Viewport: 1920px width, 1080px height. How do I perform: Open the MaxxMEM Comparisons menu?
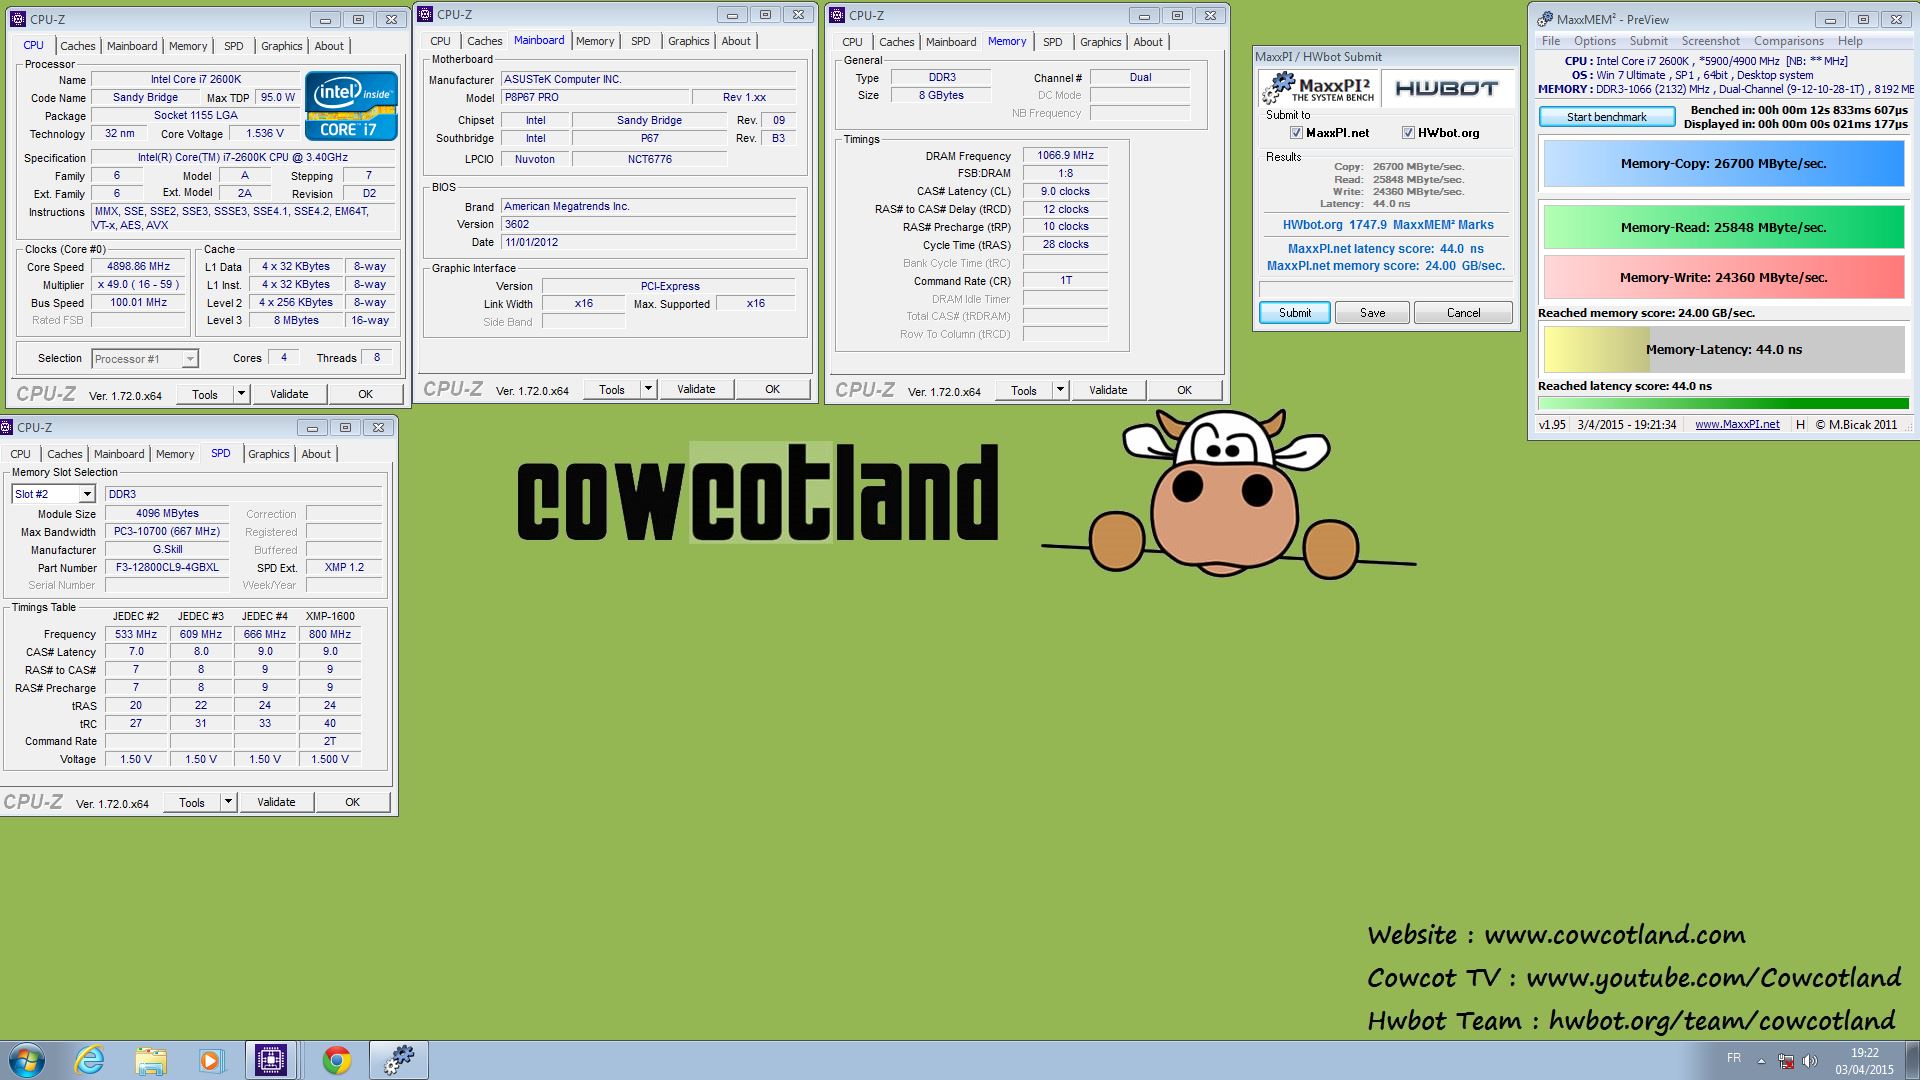[x=1788, y=41]
